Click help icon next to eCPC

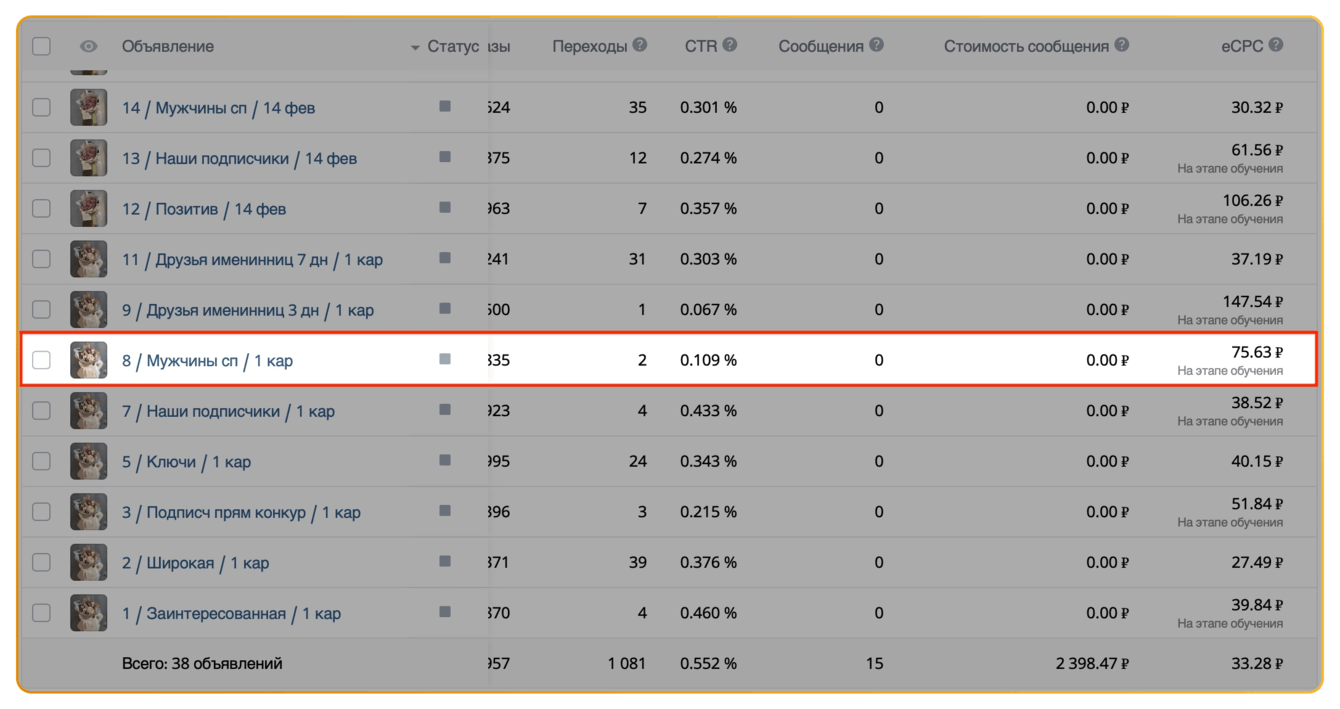tap(1276, 45)
